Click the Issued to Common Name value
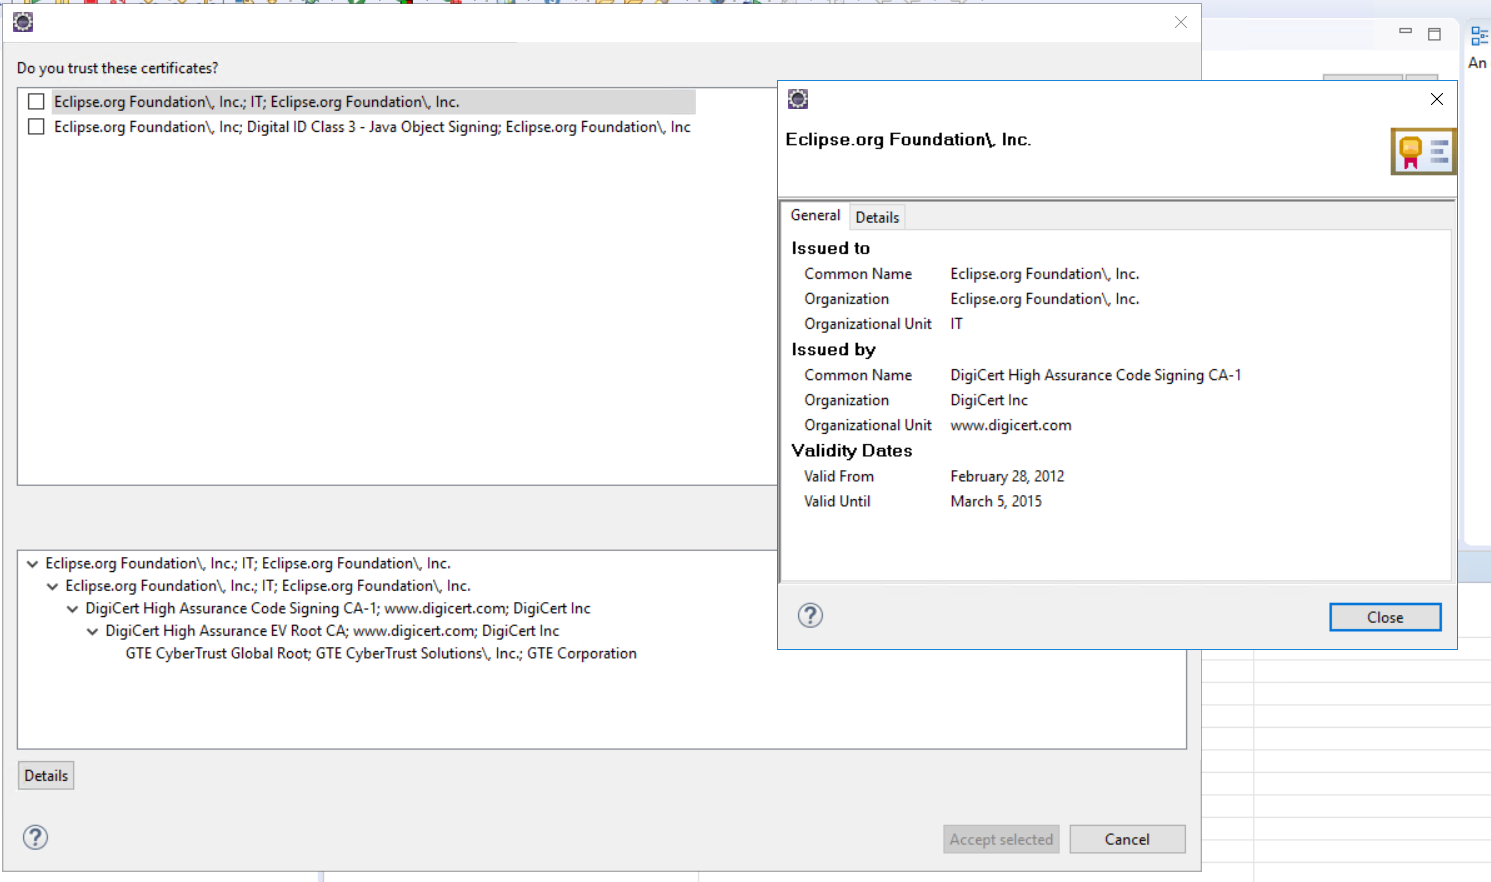This screenshot has width=1491, height=882. (1044, 274)
